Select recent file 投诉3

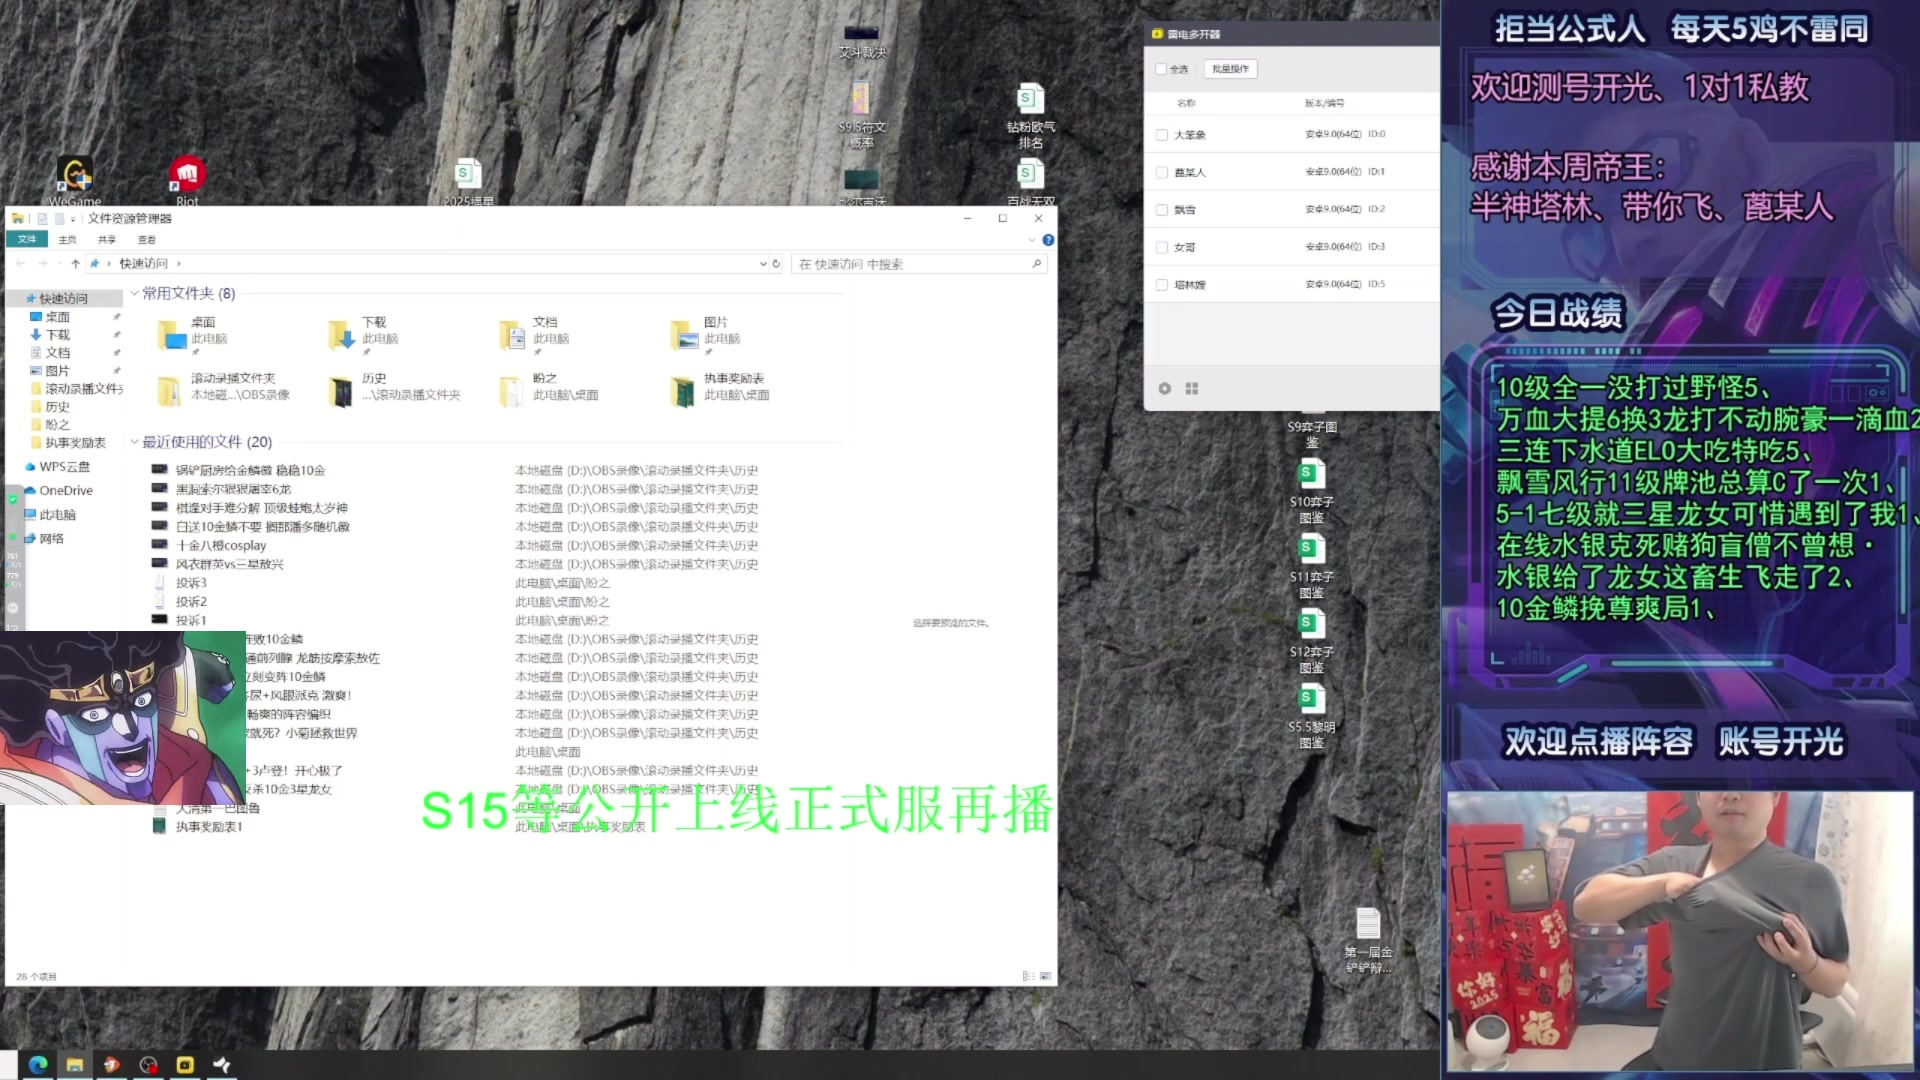(x=191, y=583)
